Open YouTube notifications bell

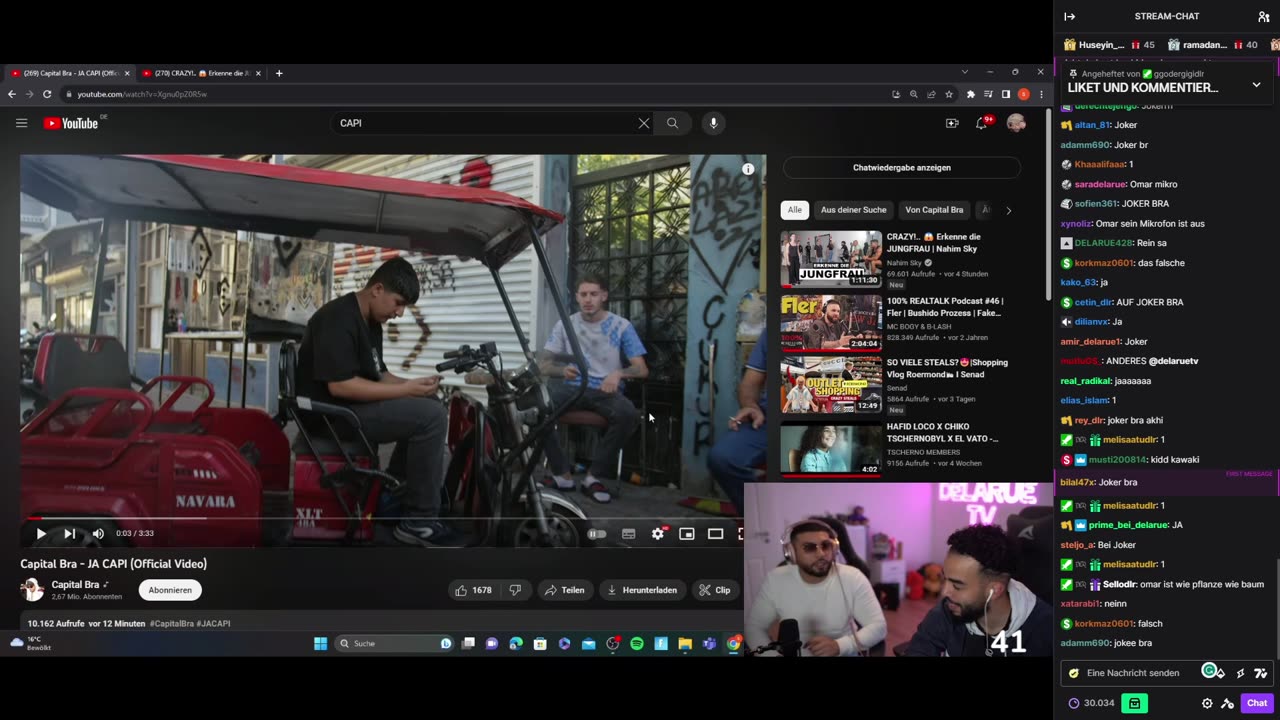[x=982, y=123]
